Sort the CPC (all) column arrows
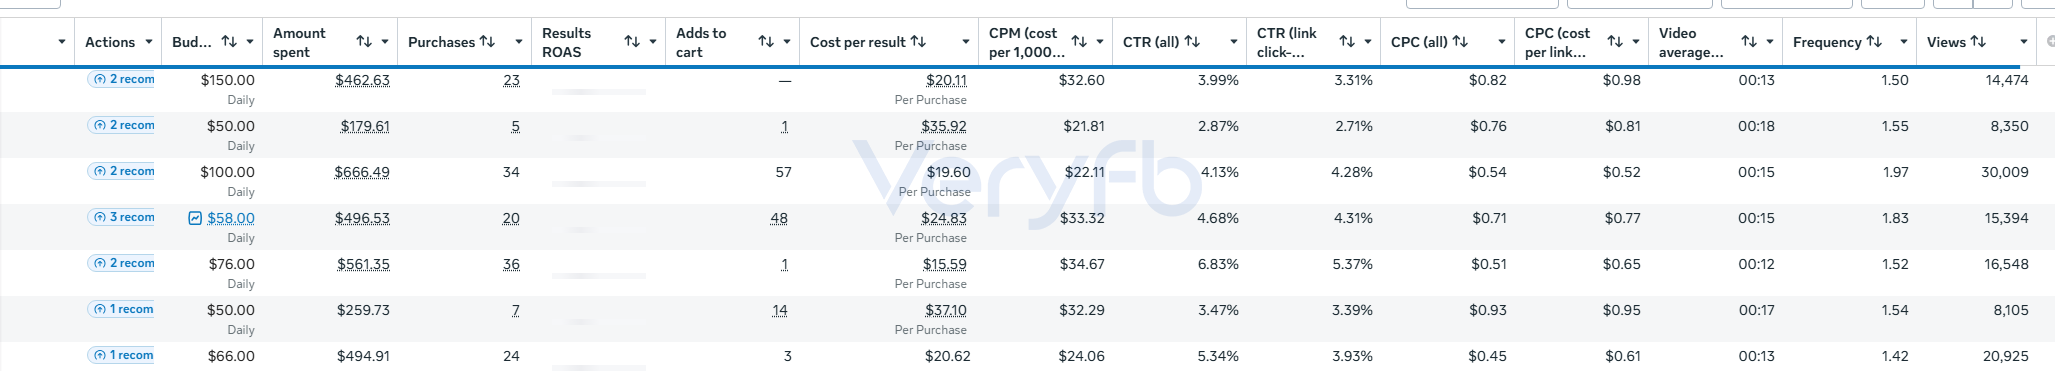Image resolution: width=2055 pixels, height=371 pixels. tap(1460, 42)
